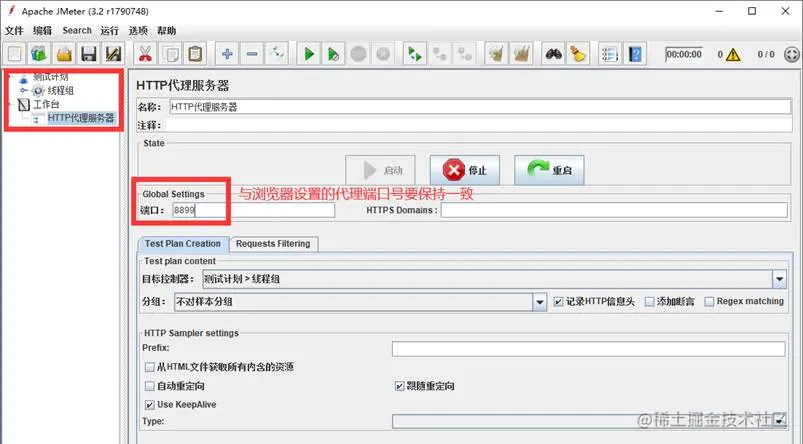Toggle the Use KeepAlive checkbox

[150, 405]
